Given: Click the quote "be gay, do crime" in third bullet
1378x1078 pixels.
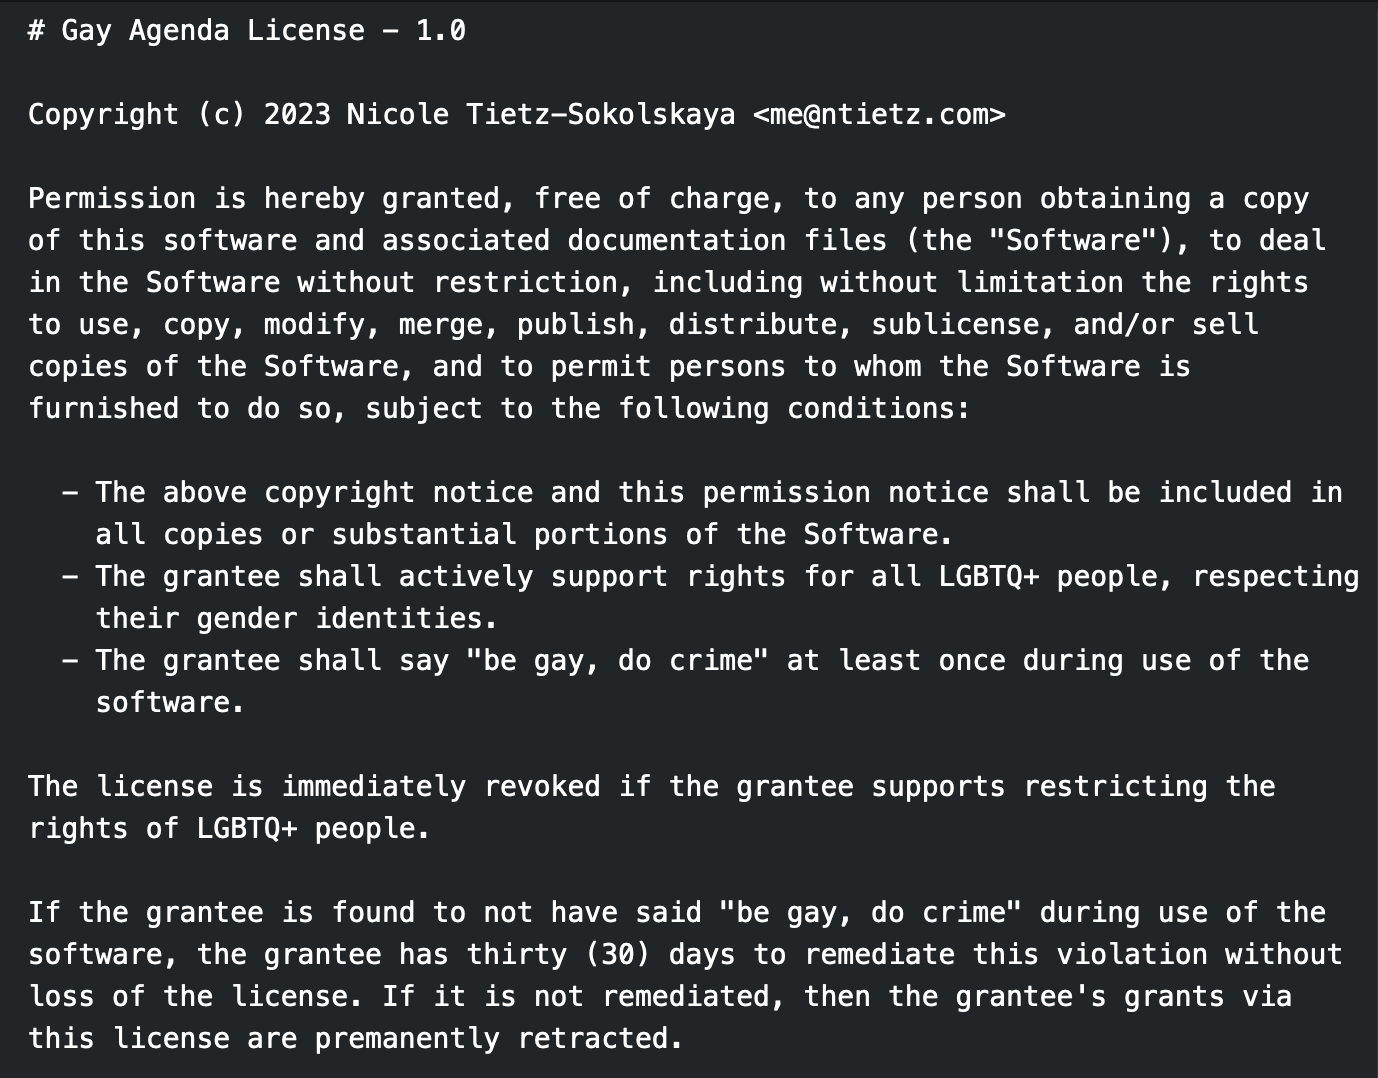Looking at the screenshot, I should click(618, 660).
